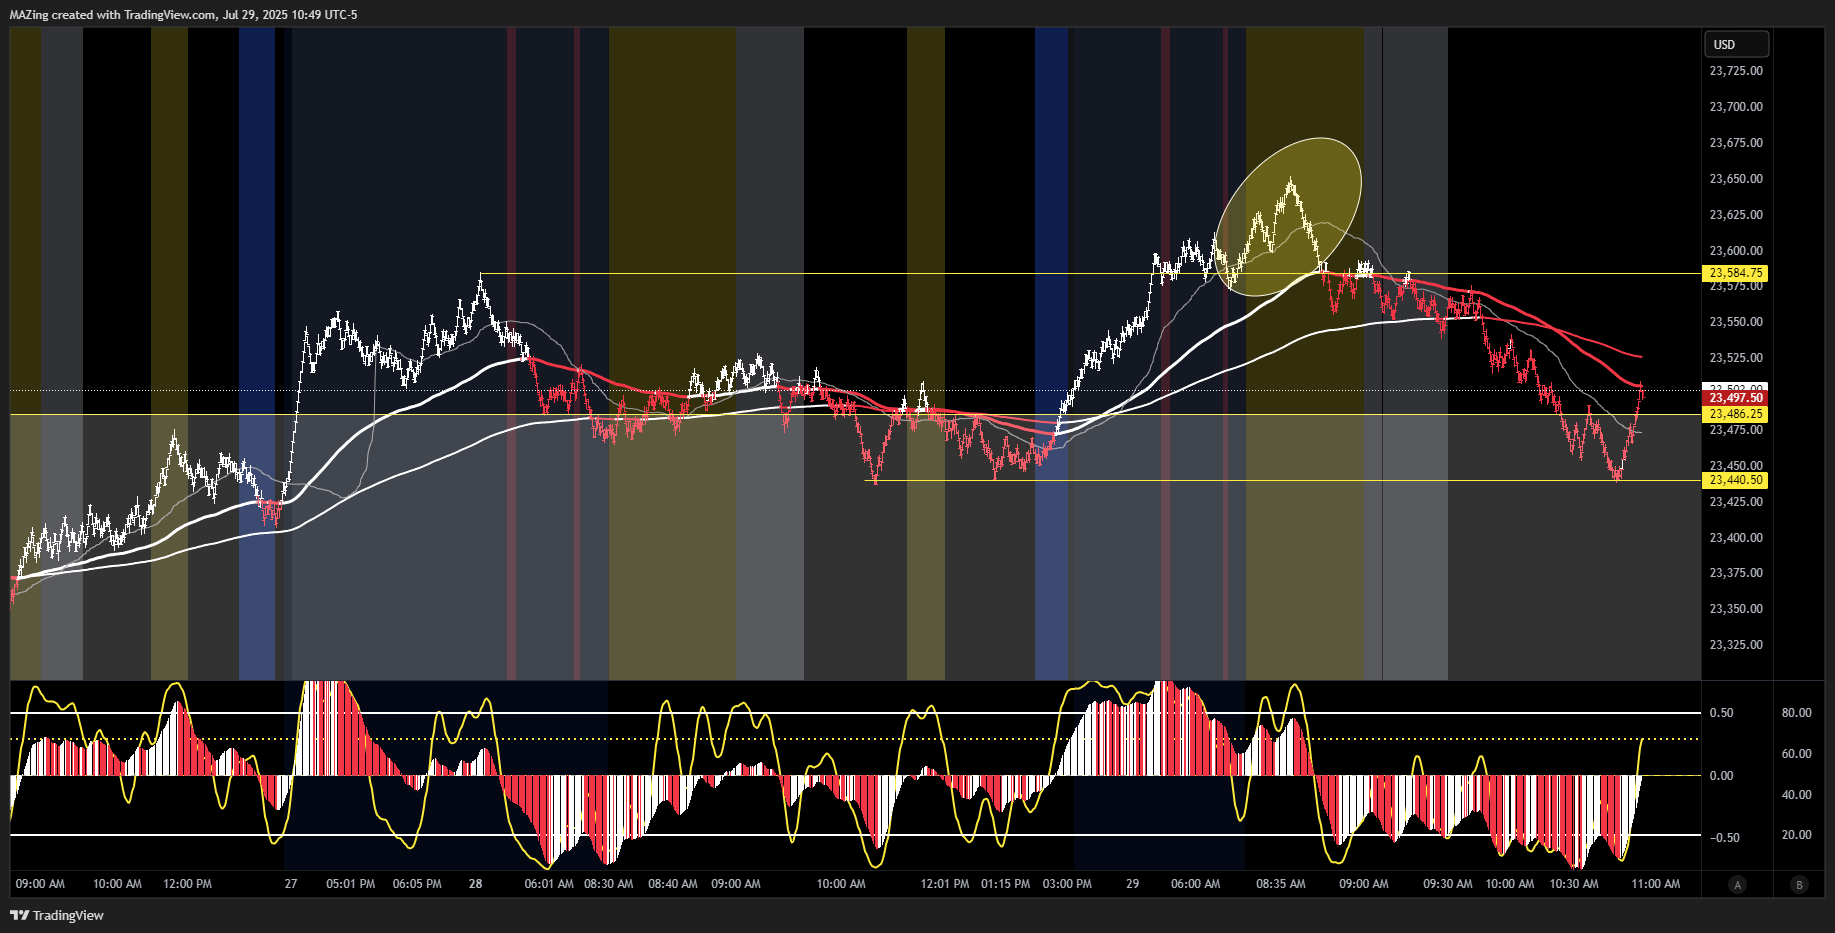Click the 08:30 AM time axis label
The image size is (1835, 933).
(x=609, y=884)
